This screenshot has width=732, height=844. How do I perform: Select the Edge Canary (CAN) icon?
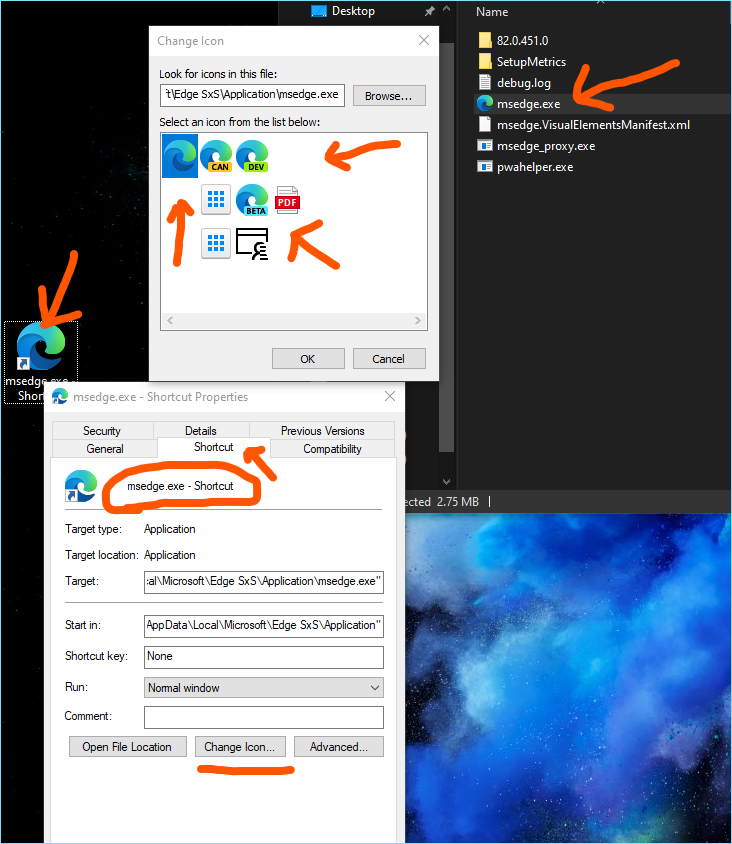(216, 156)
